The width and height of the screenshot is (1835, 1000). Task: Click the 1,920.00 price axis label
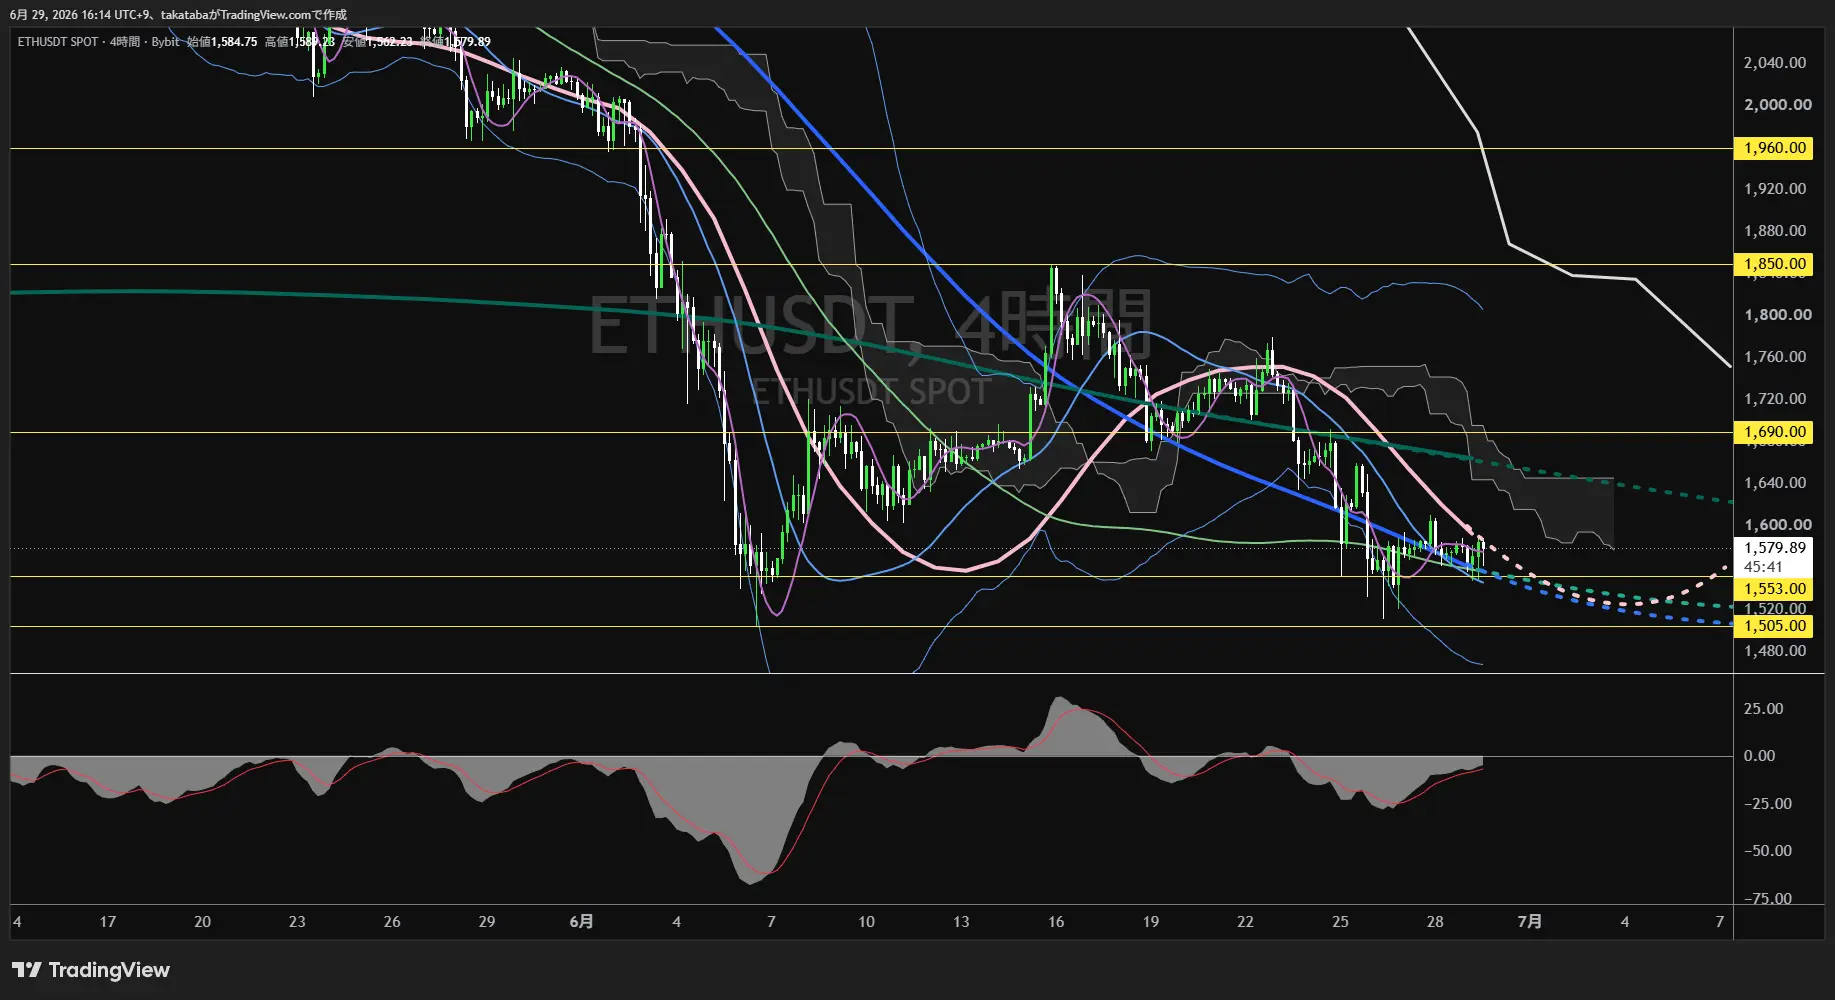click(x=1775, y=189)
